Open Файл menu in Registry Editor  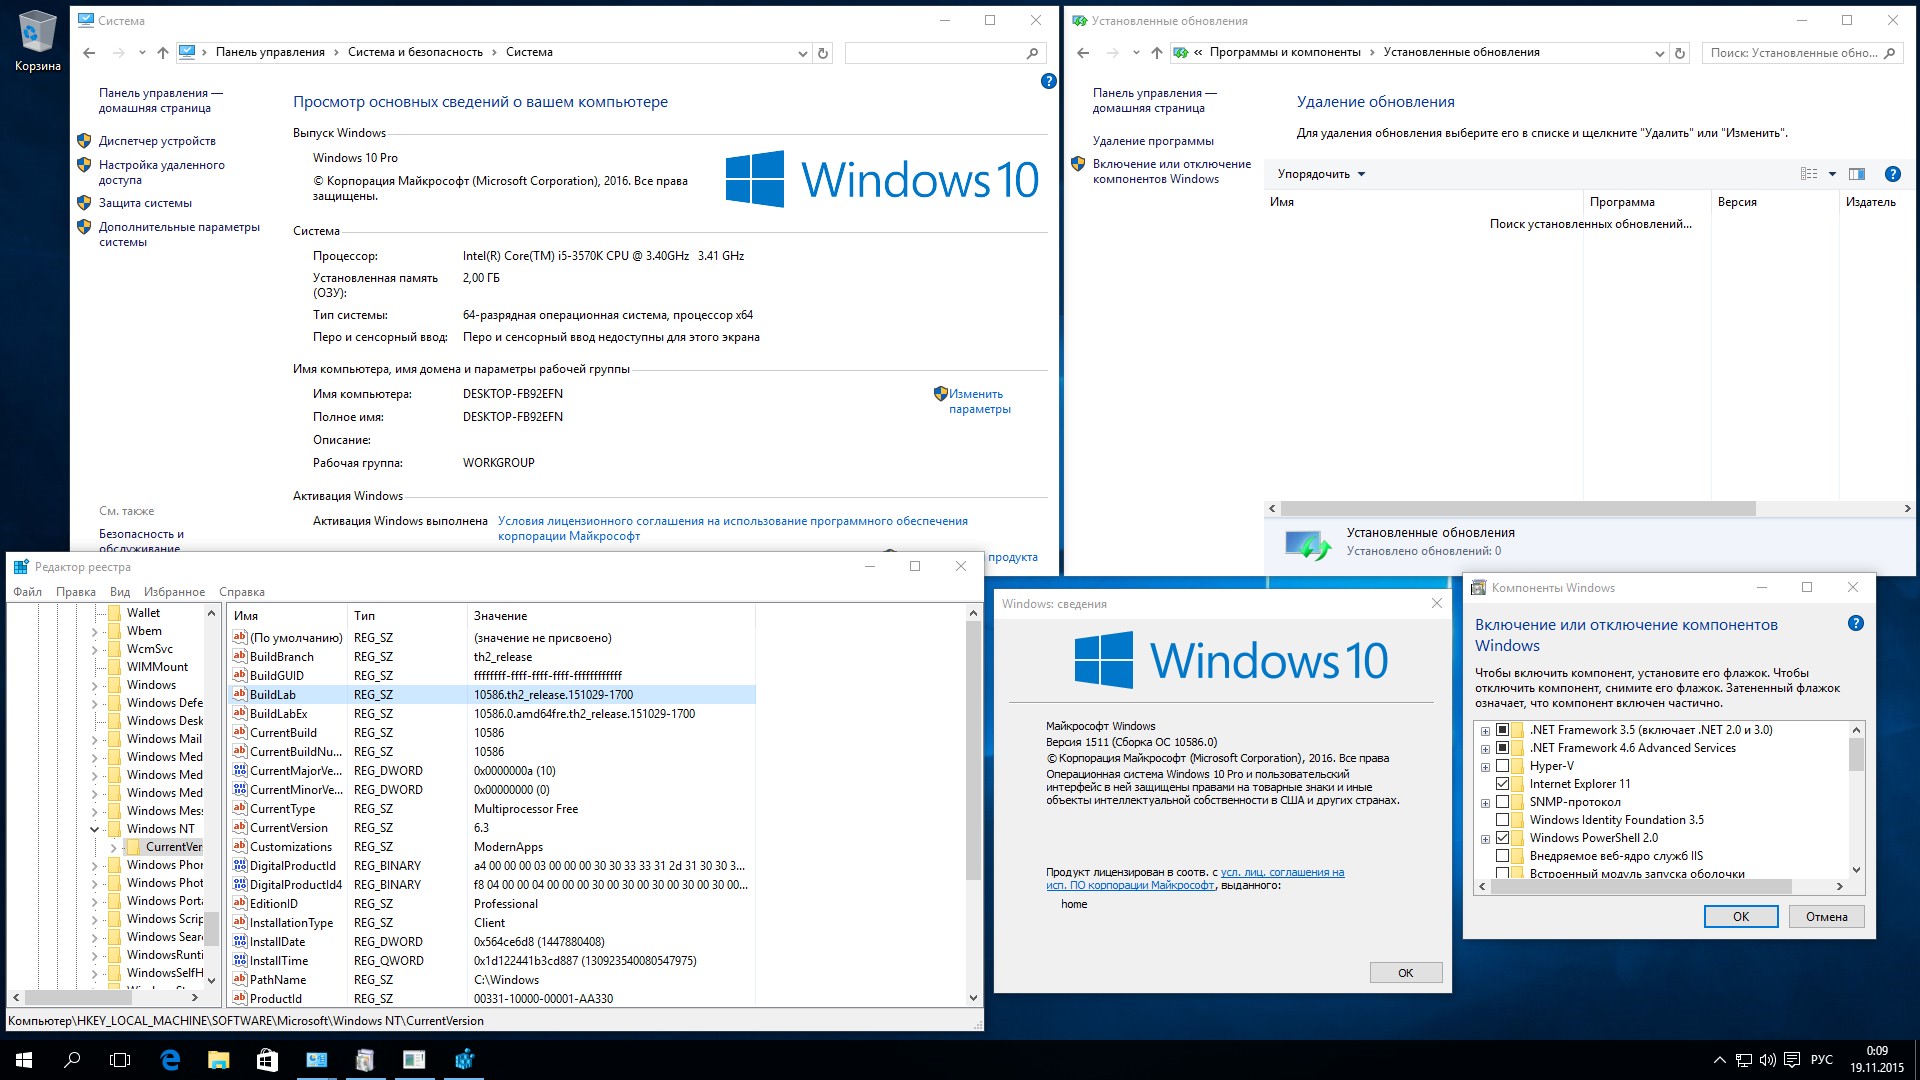pyautogui.click(x=27, y=592)
